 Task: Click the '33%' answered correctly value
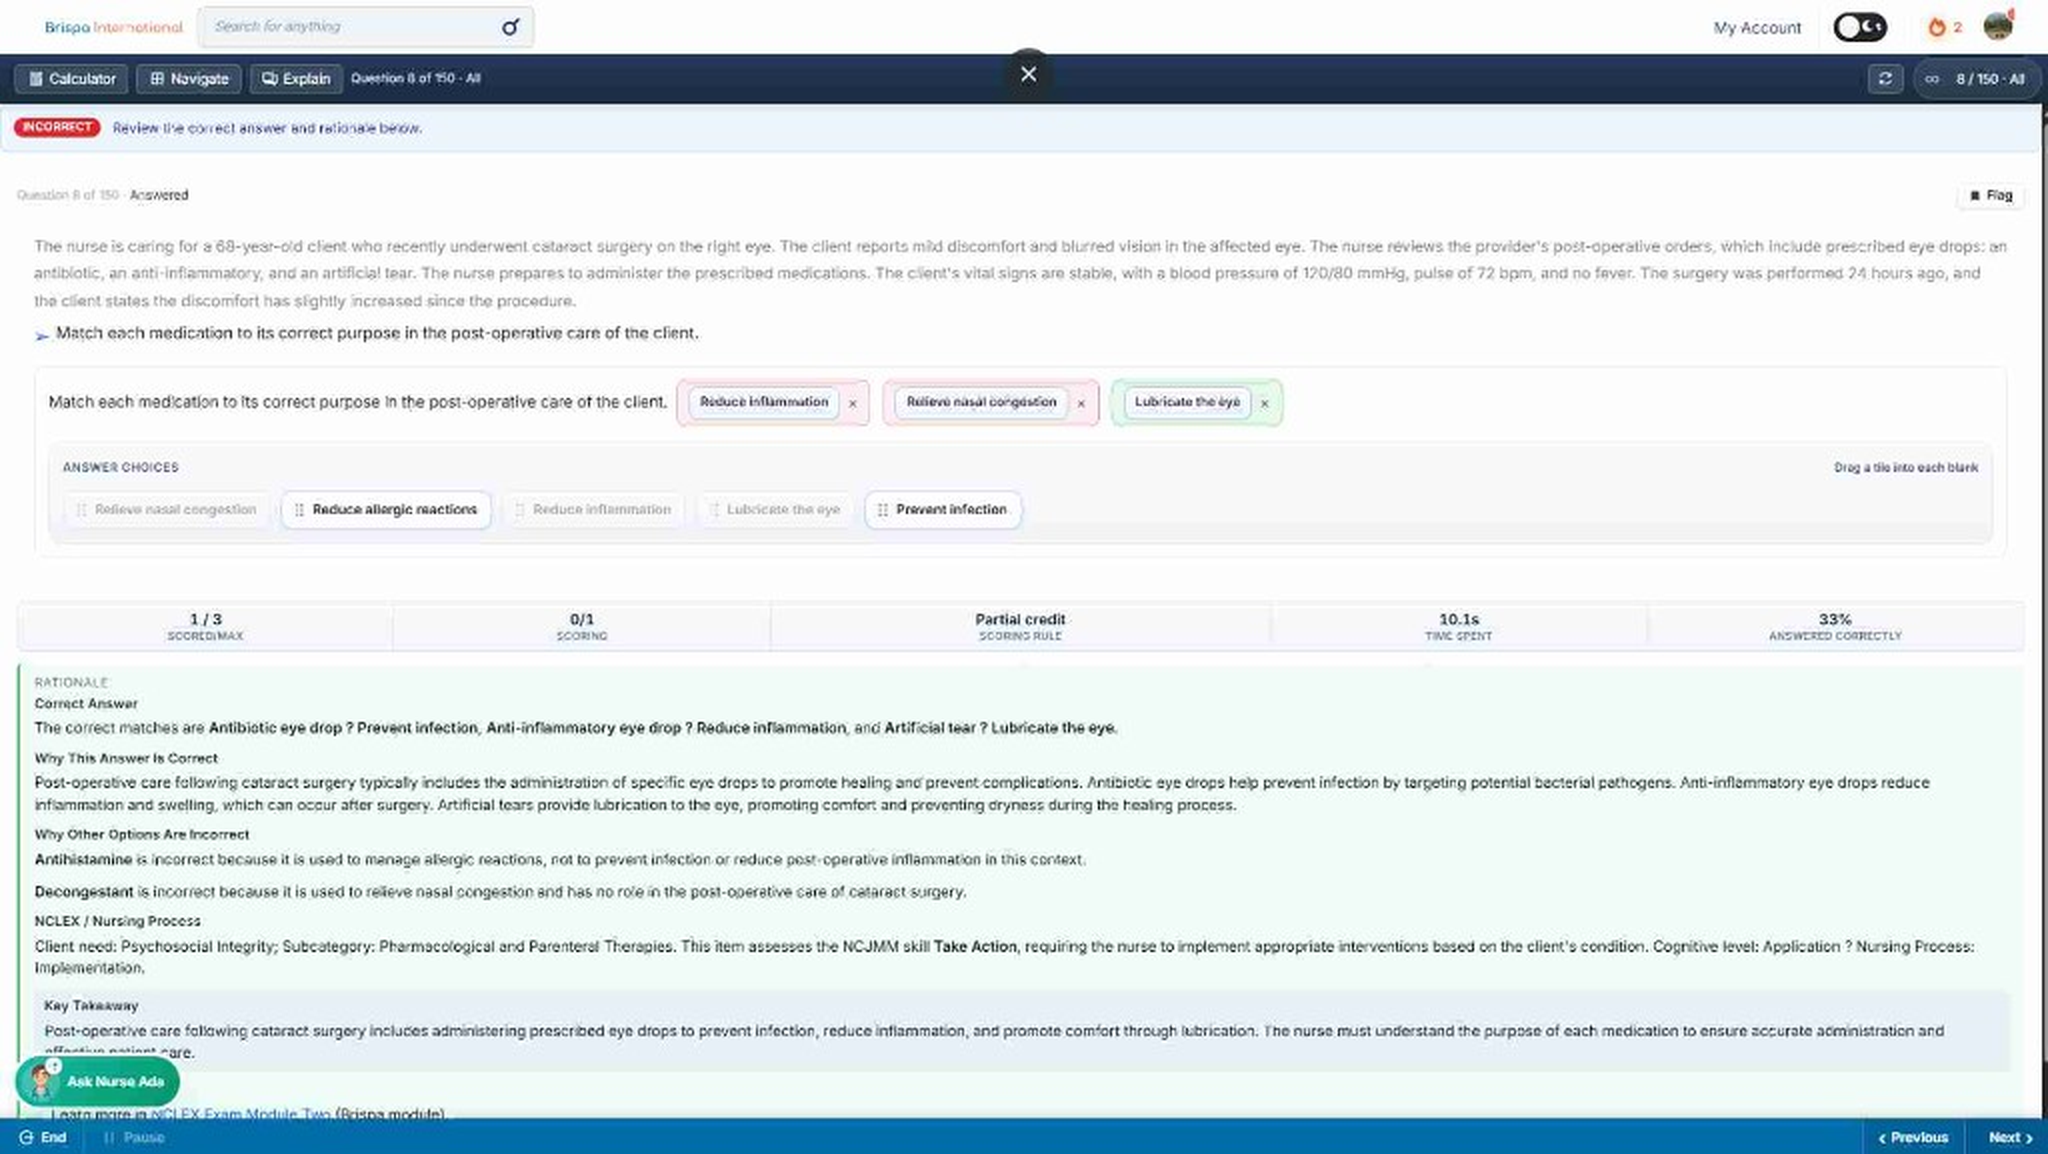(1835, 619)
